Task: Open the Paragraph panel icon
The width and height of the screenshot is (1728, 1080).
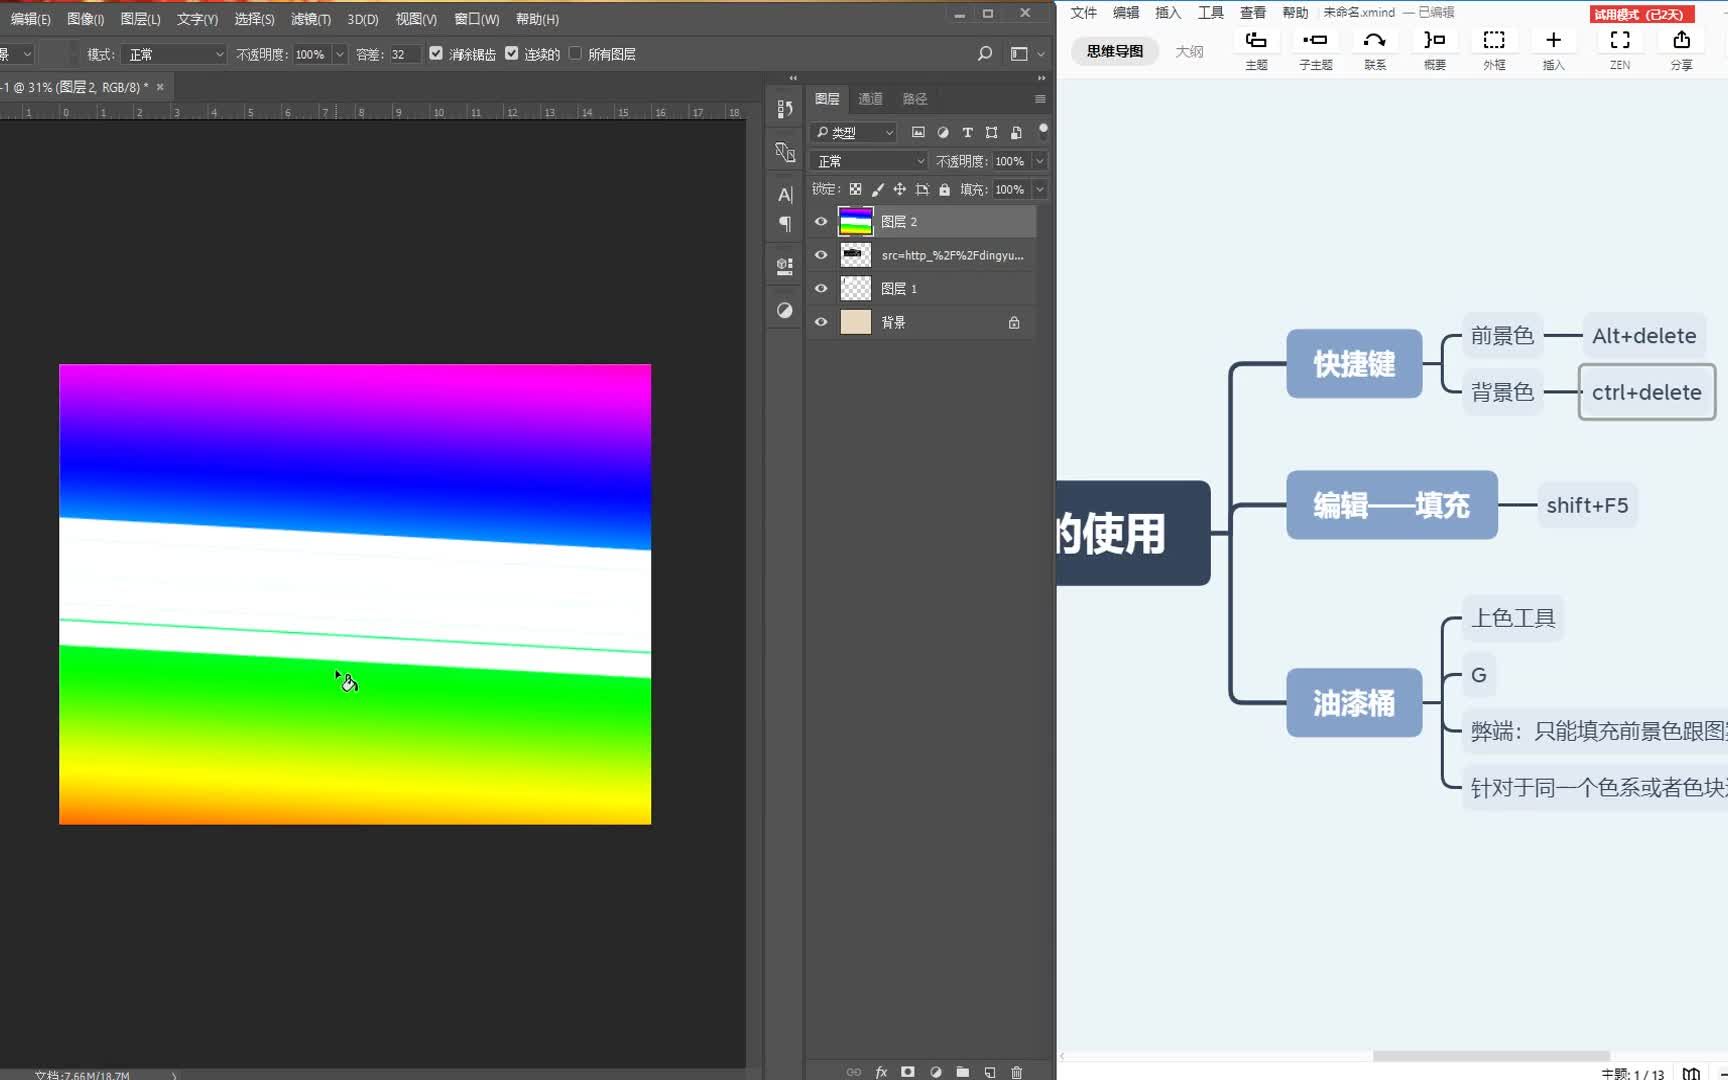Action: [x=785, y=224]
